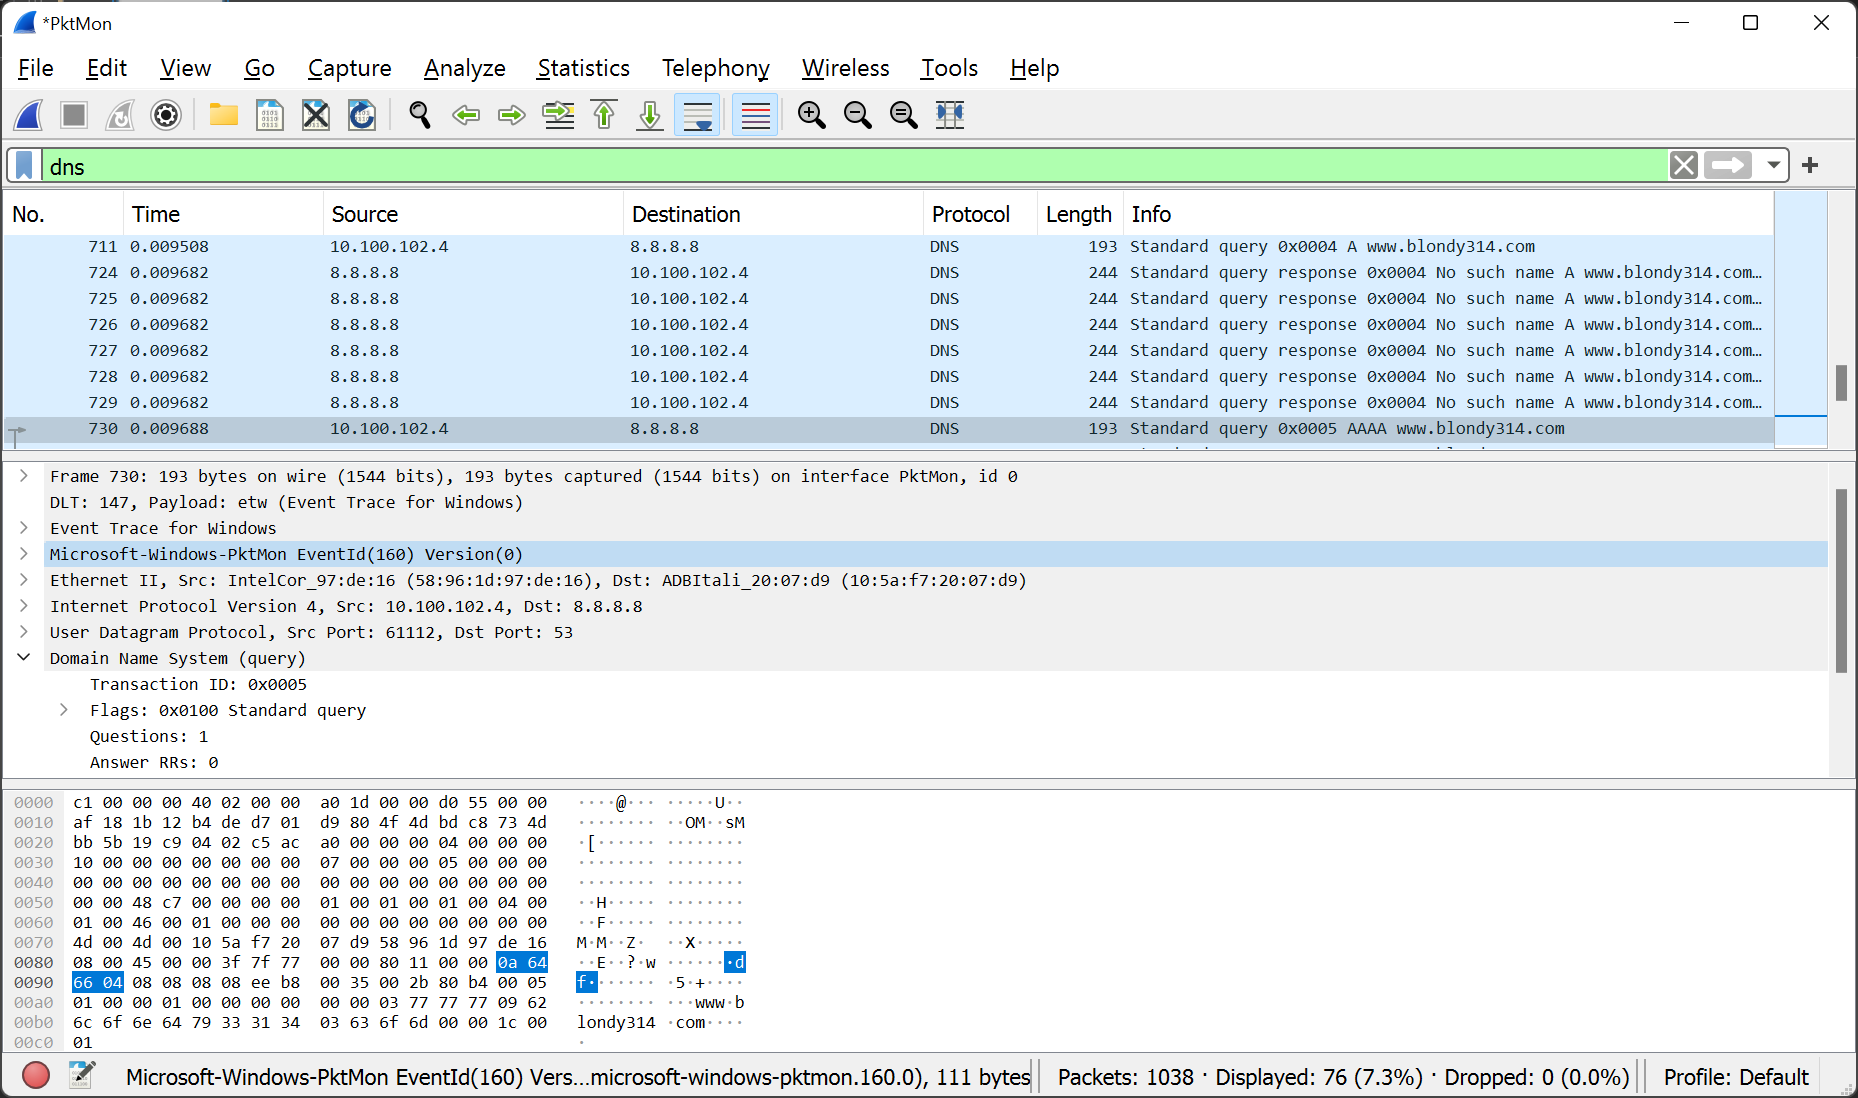This screenshot has width=1858, height=1098.
Task: Select Transaction ID: 0x0005 field
Action: click(x=198, y=684)
